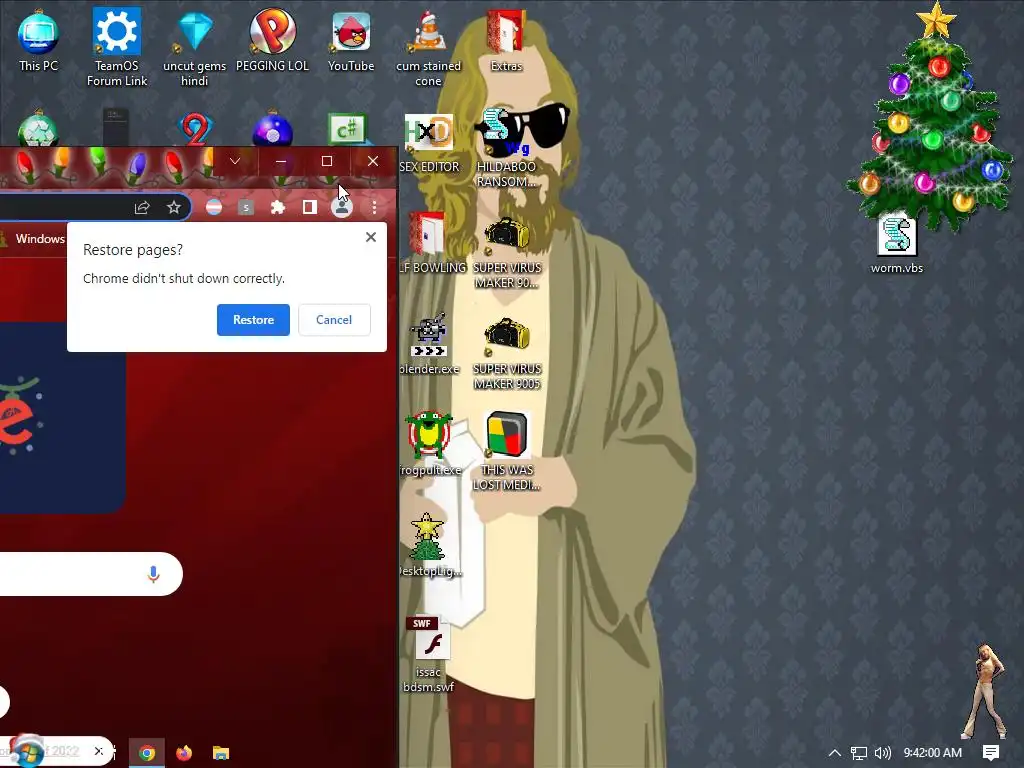
Task: Click Chrome icon in taskbar
Action: (147, 753)
